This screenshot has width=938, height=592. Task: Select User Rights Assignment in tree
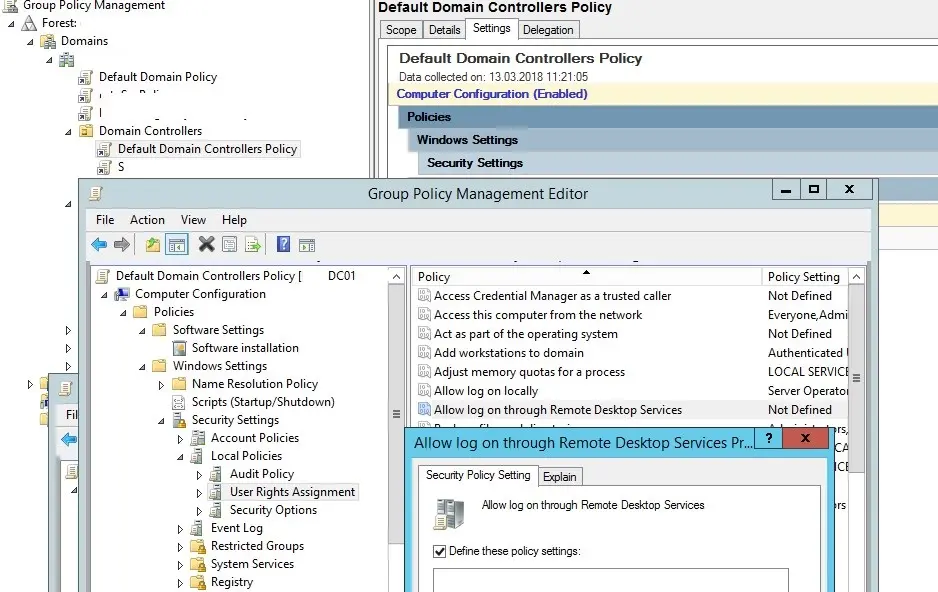tap(293, 492)
